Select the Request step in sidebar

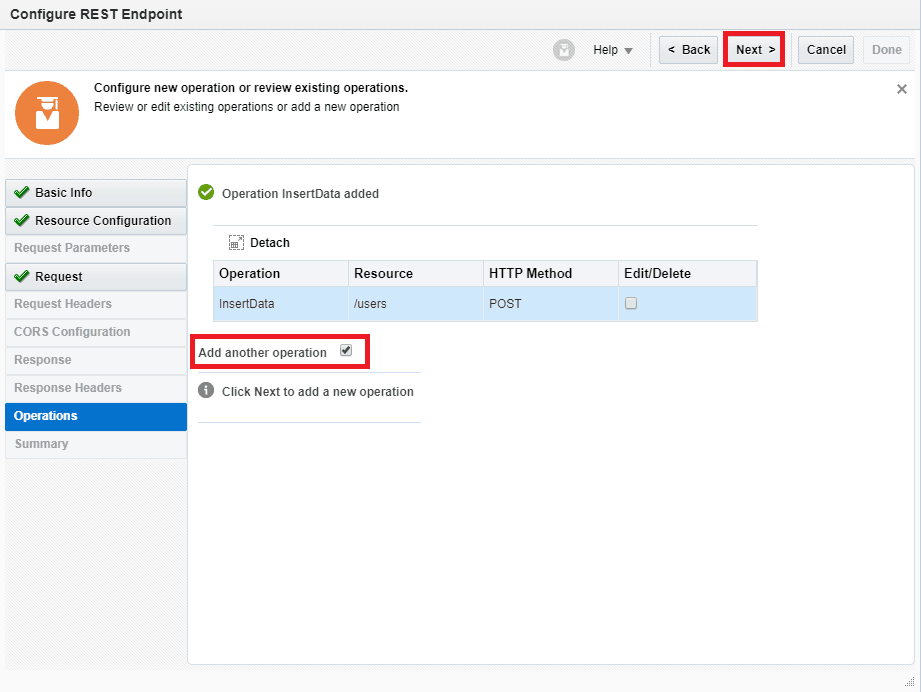coord(95,277)
